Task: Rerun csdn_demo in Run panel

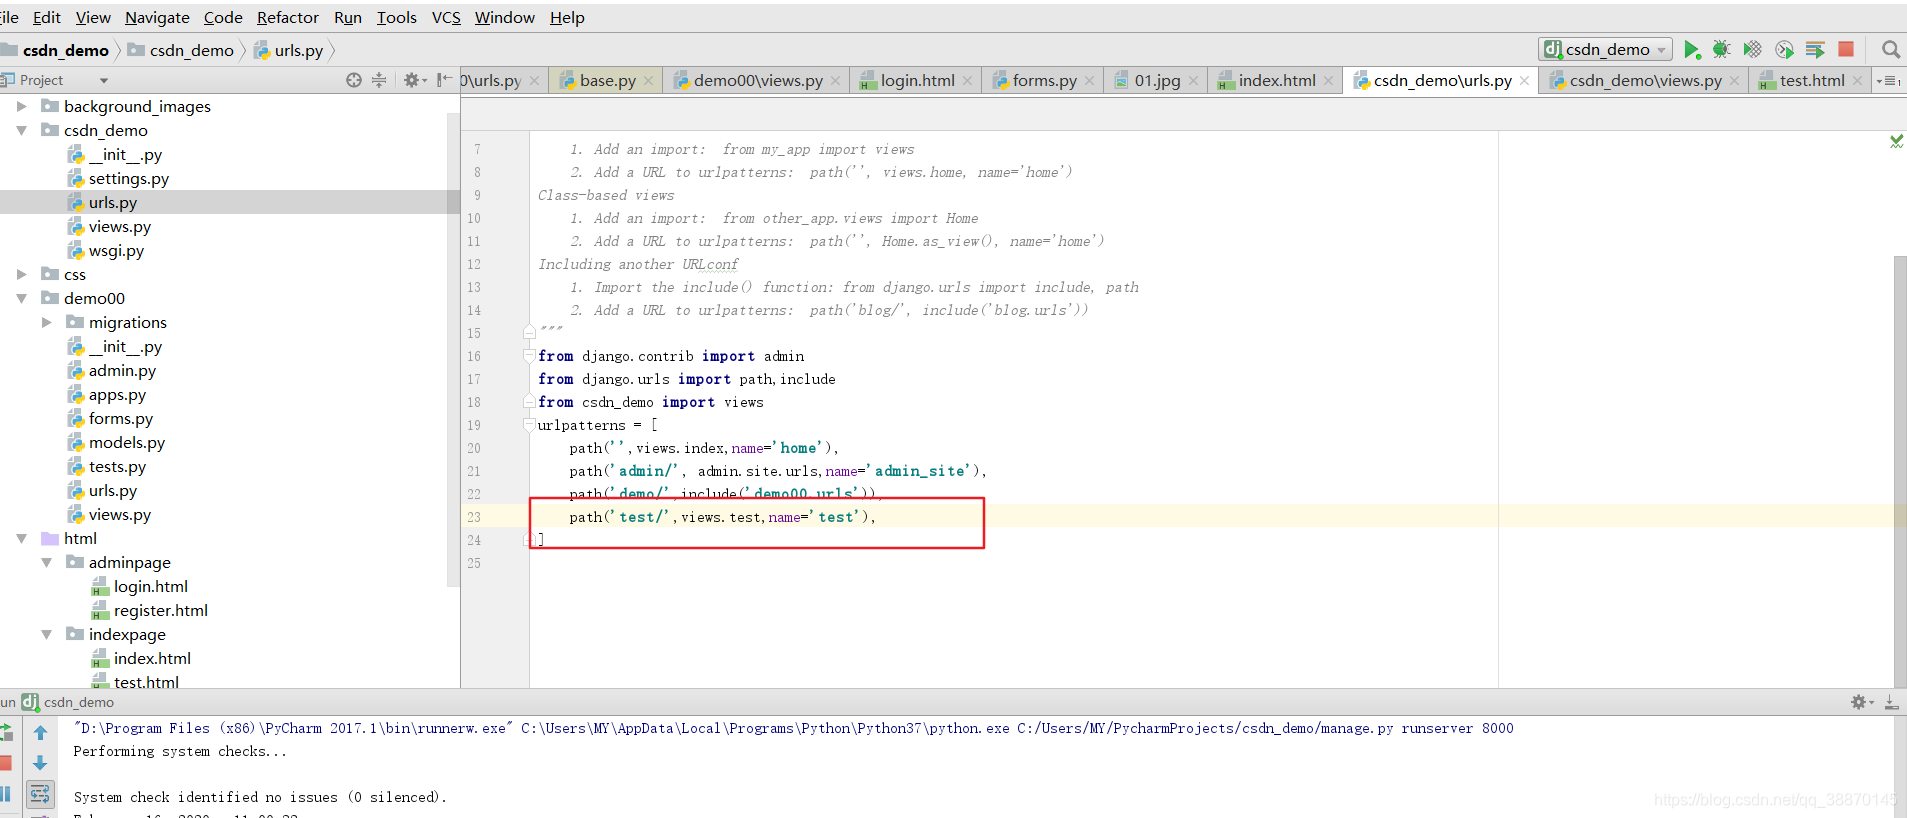Action: click(6, 732)
